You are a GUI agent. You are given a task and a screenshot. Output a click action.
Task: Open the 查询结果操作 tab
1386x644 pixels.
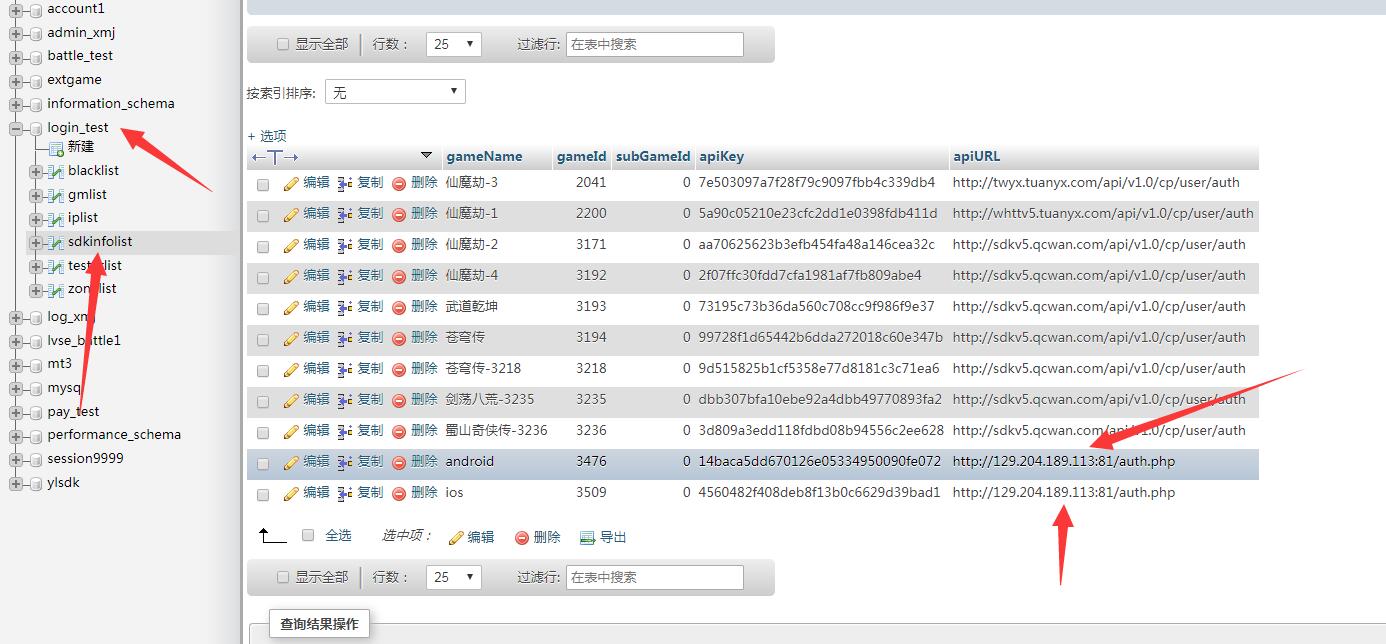(319, 624)
